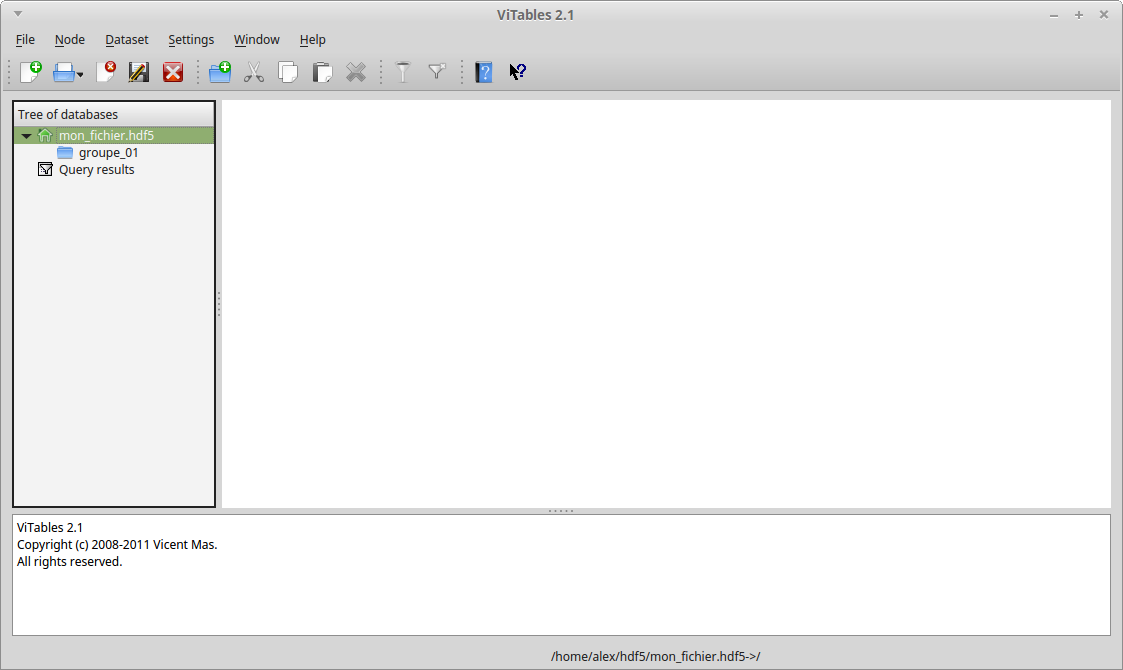Click the Cut scissors icon

point(254,72)
